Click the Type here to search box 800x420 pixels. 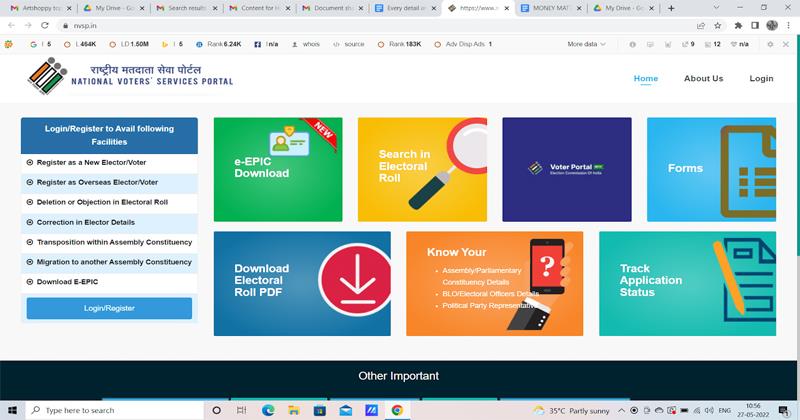tap(114, 410)
